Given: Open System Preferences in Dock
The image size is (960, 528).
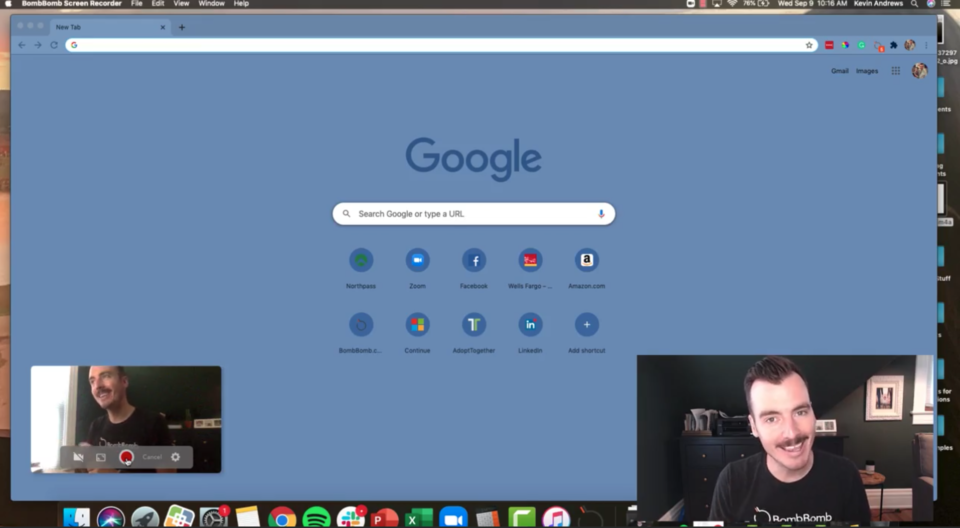Looking at the screenshot, I should pyautogui.click(x=213, y=518).
